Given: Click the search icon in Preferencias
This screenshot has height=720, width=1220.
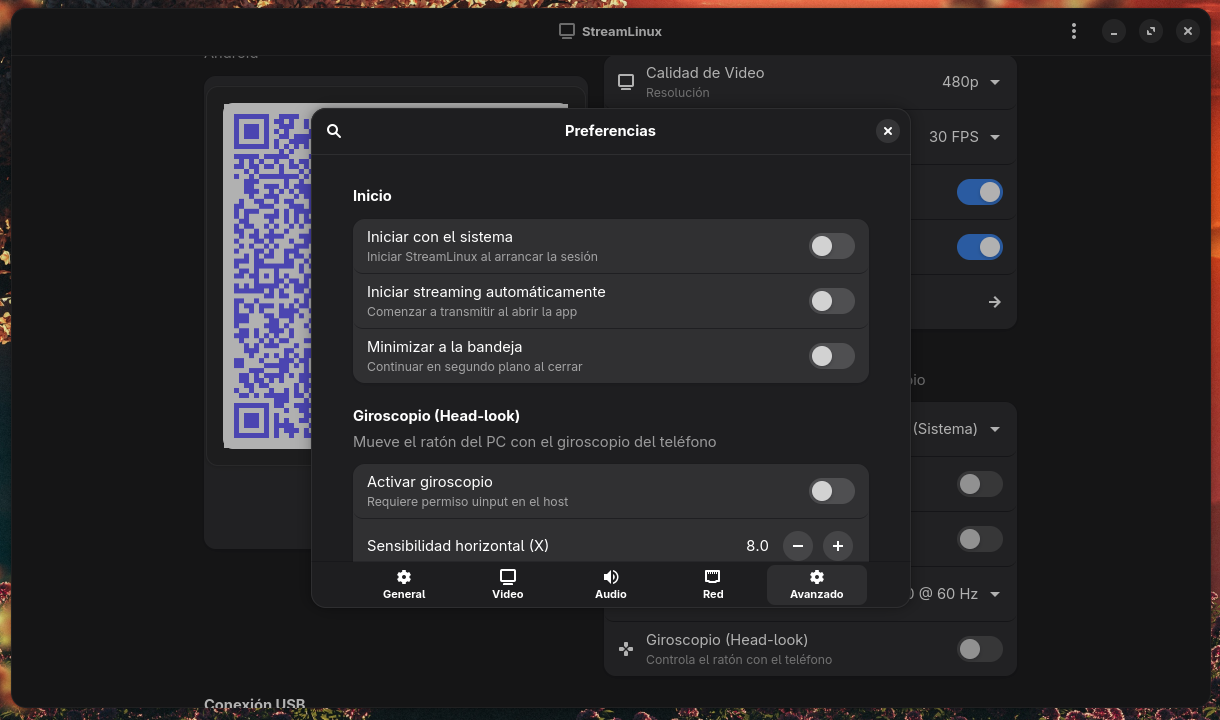Looking at the screenshot, I should coord(334,131).
